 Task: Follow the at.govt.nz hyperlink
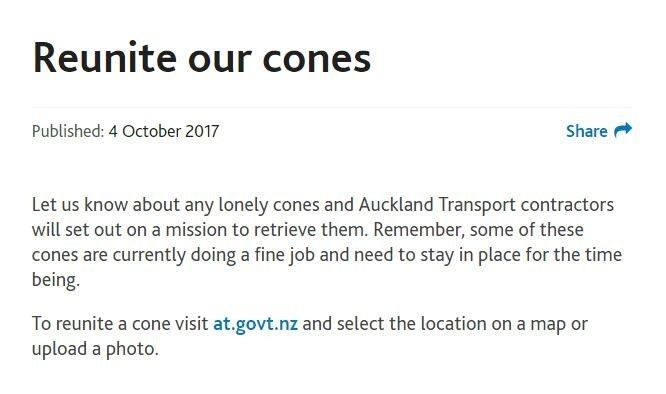coord(255,324)
